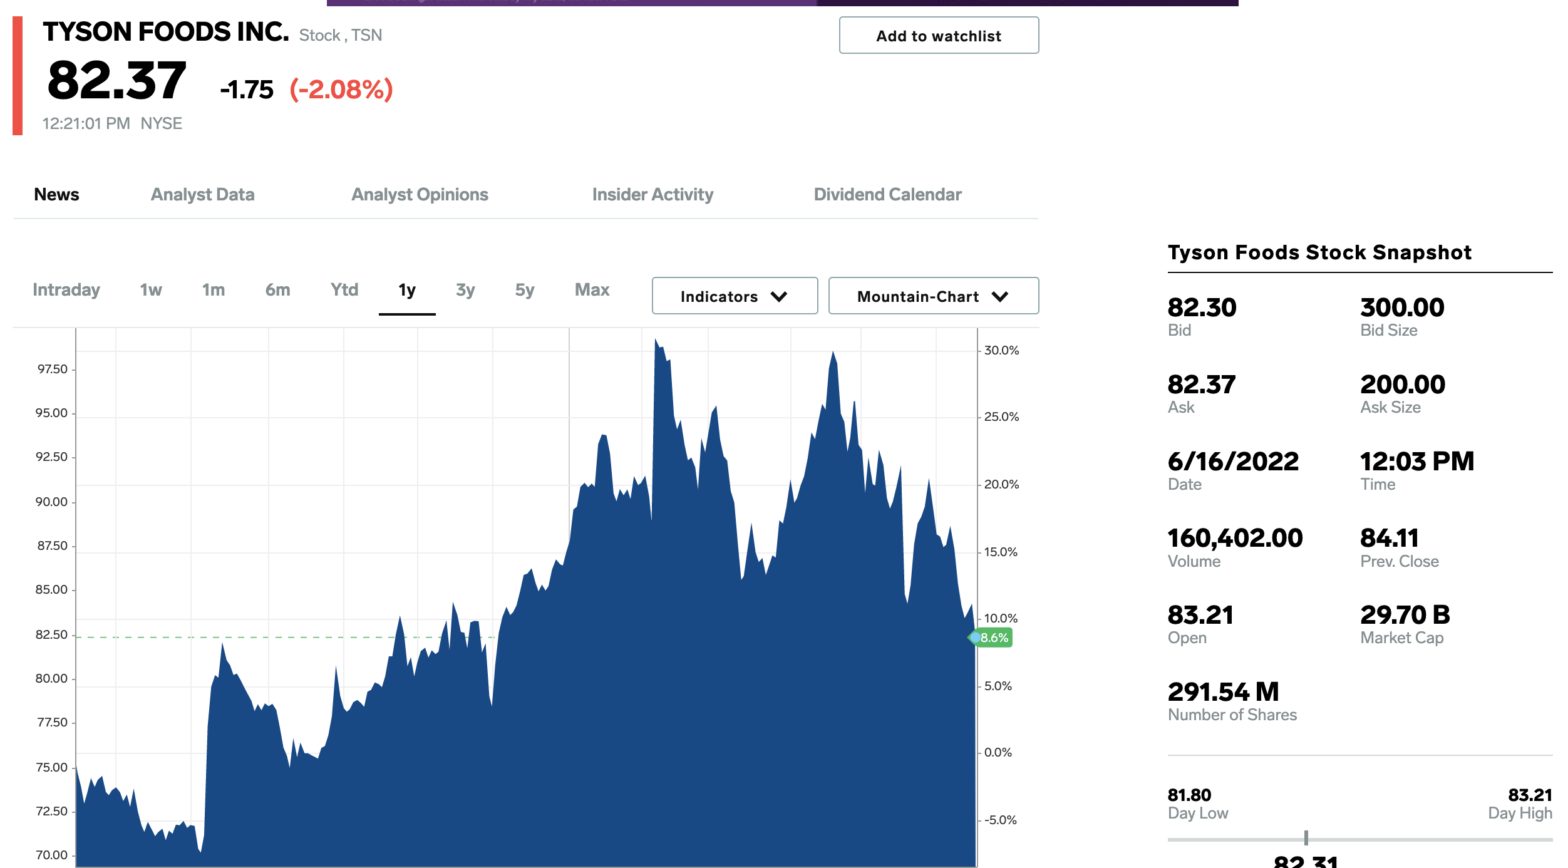Click the 300.00 Bid Size value
Image resolution: width=1568 pixels, height=868 pixels.
(x=1402, y=308)
